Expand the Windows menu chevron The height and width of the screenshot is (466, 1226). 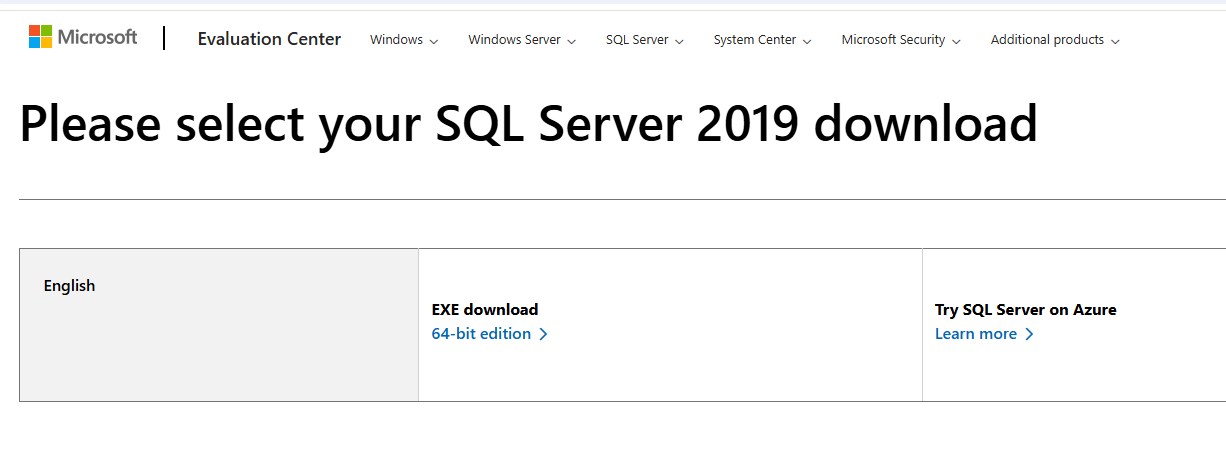[x=434, y=41]
